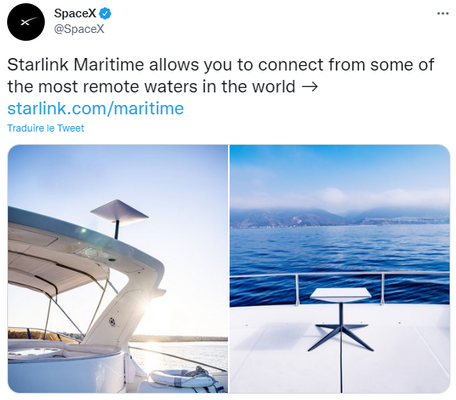Click the tweet text about Starlink Maritime
The height and width of the screenshot is (400, 456).
pyautogui.click(x=220, y=76)
